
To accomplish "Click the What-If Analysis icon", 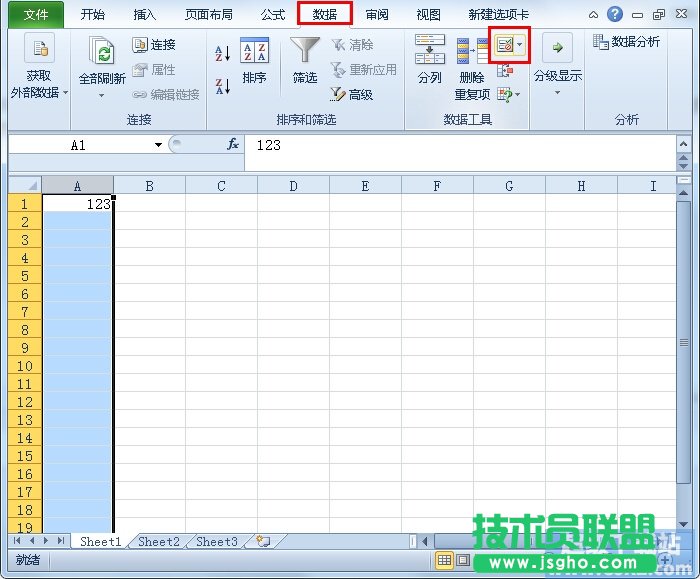I will point(505,94).
